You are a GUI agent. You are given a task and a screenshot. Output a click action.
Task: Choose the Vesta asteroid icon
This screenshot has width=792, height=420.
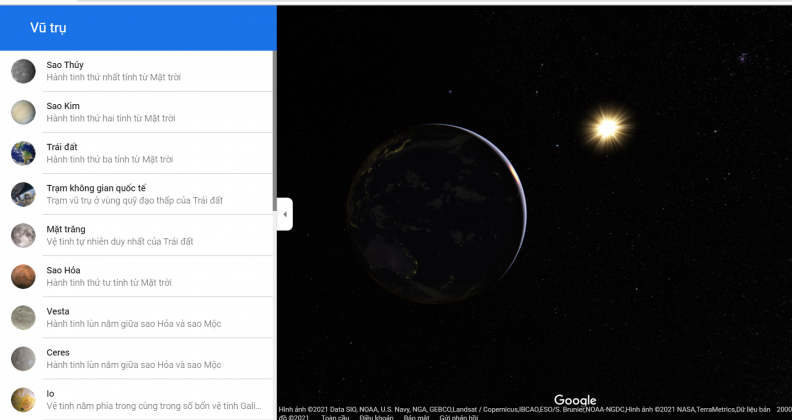click(x=23, y=317)
